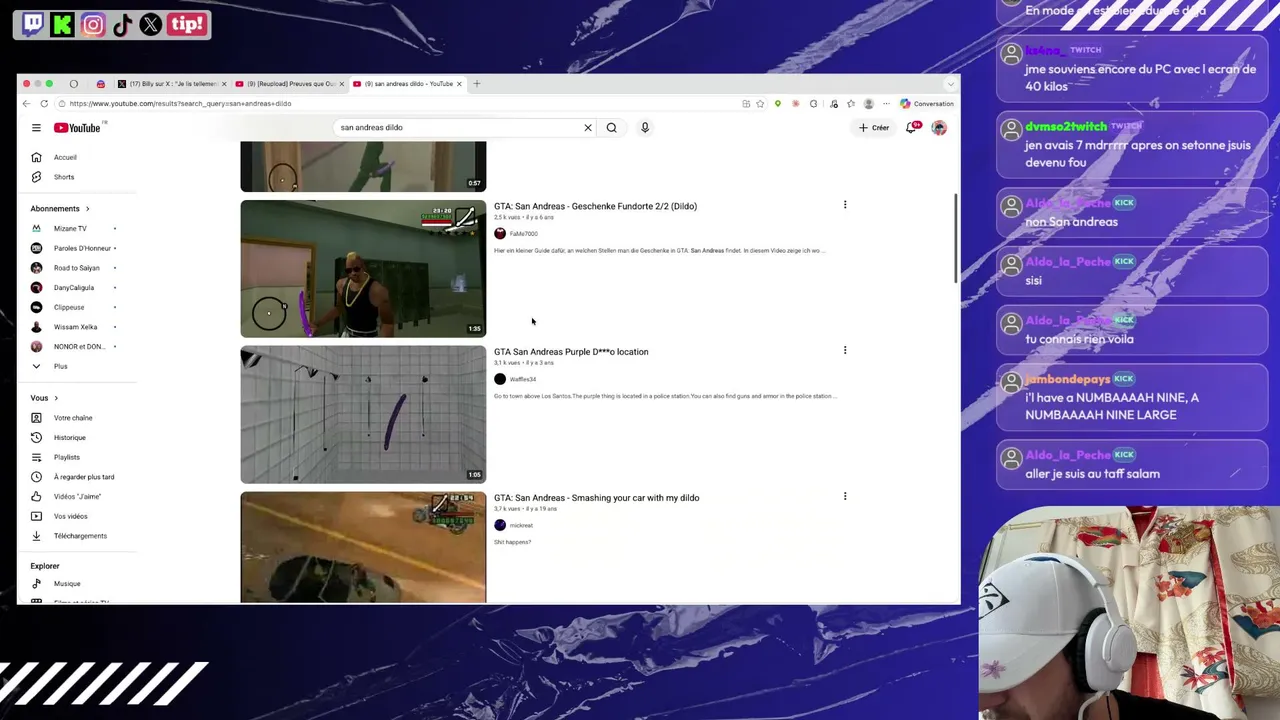
Task: Open the browser Conversation button
Action: [x=927, y=104]
